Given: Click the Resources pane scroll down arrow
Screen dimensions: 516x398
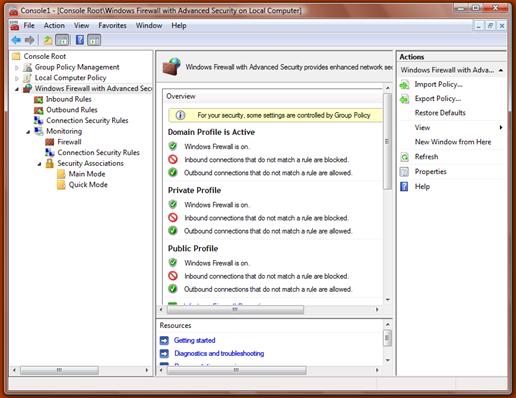Looking at the screenshot, I should click(x=387, y=360).
